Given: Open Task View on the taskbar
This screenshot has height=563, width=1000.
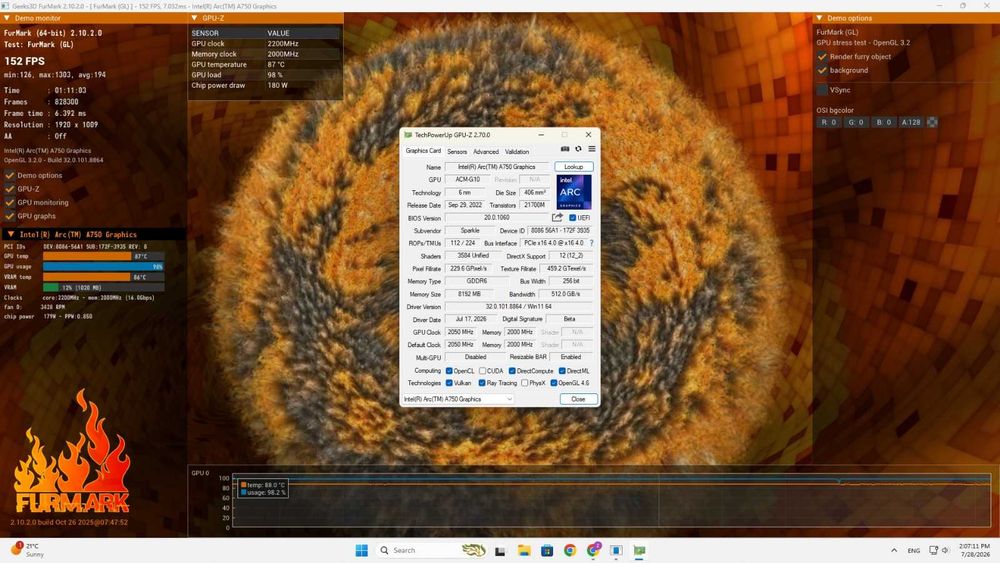Looking at the screenshot, I should click(500, 551).
